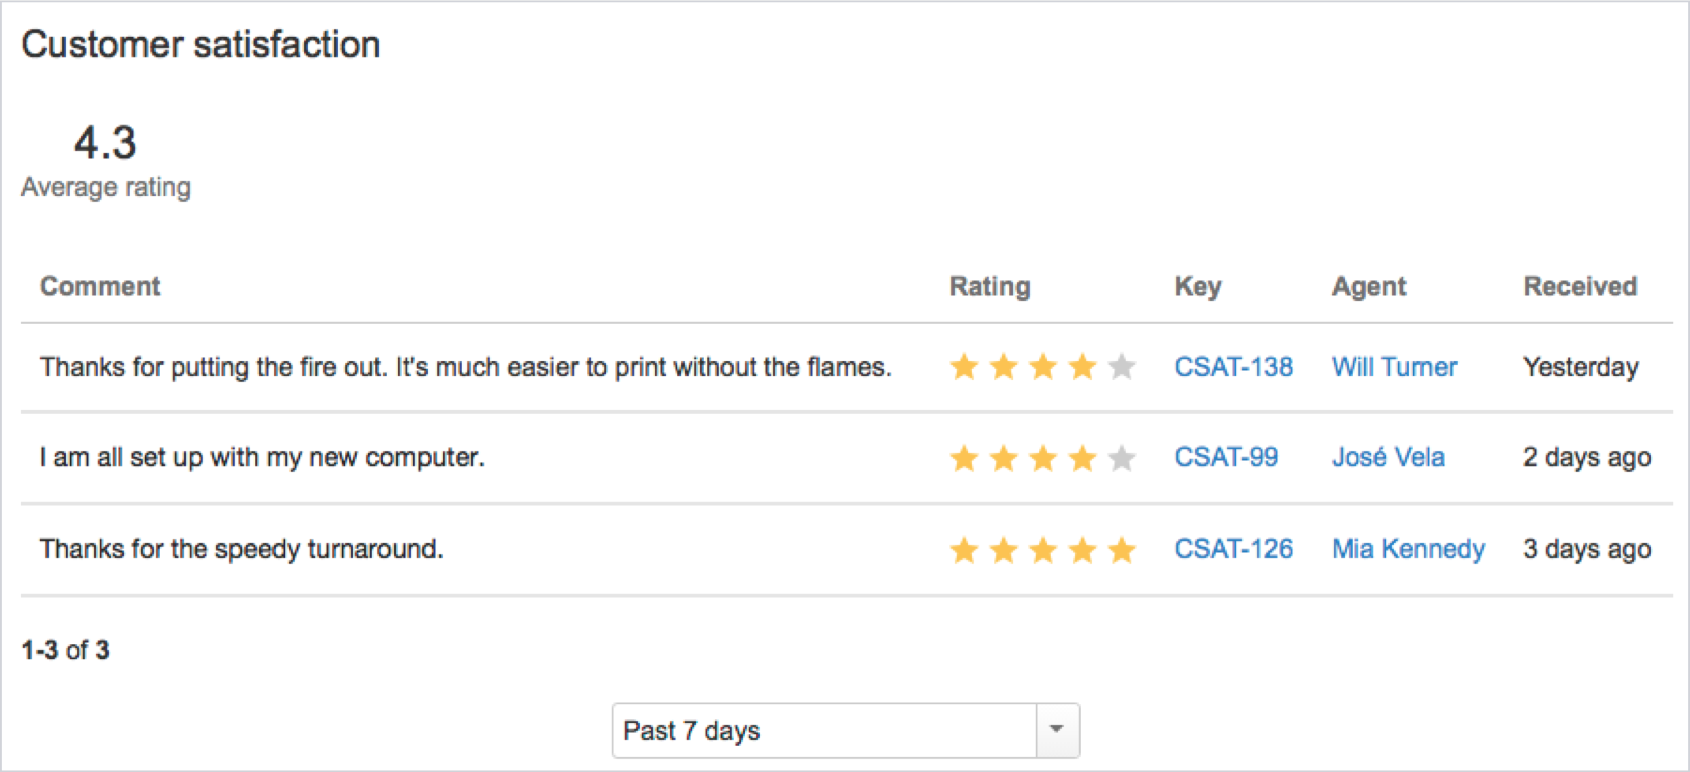1690x772 pixels.
Task: Select the first star of José Vela's rating
Action: [963, 457]
